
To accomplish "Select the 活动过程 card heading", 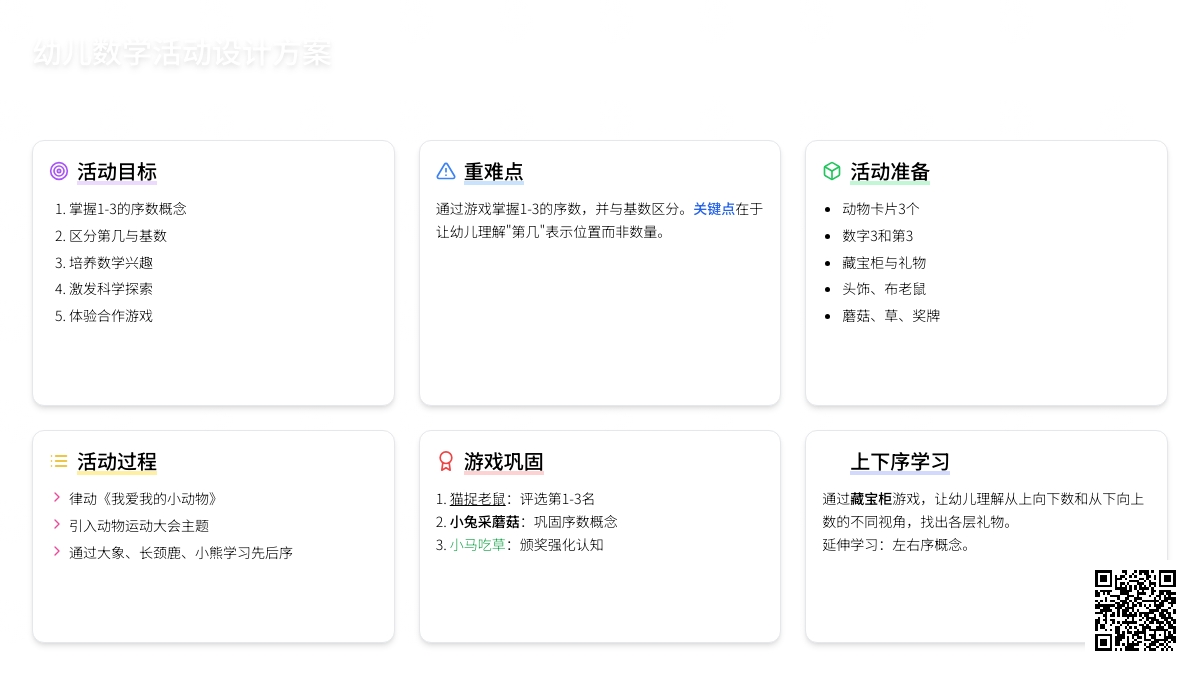I will coord(117,462).
